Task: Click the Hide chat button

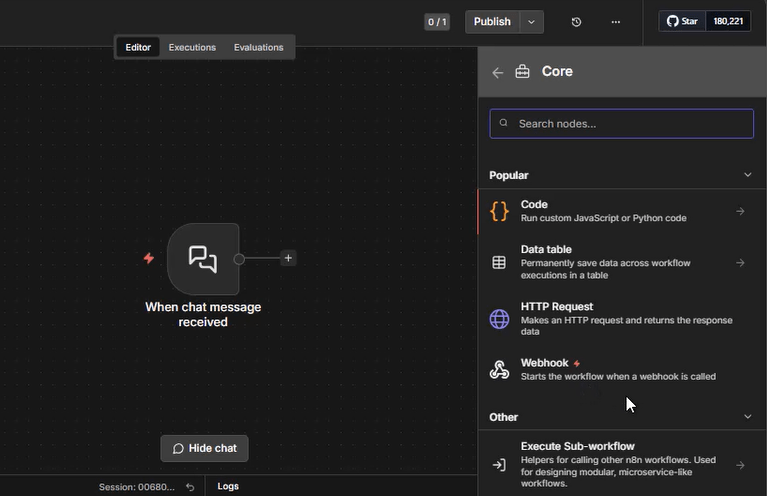Action: (x=204, y=448)
